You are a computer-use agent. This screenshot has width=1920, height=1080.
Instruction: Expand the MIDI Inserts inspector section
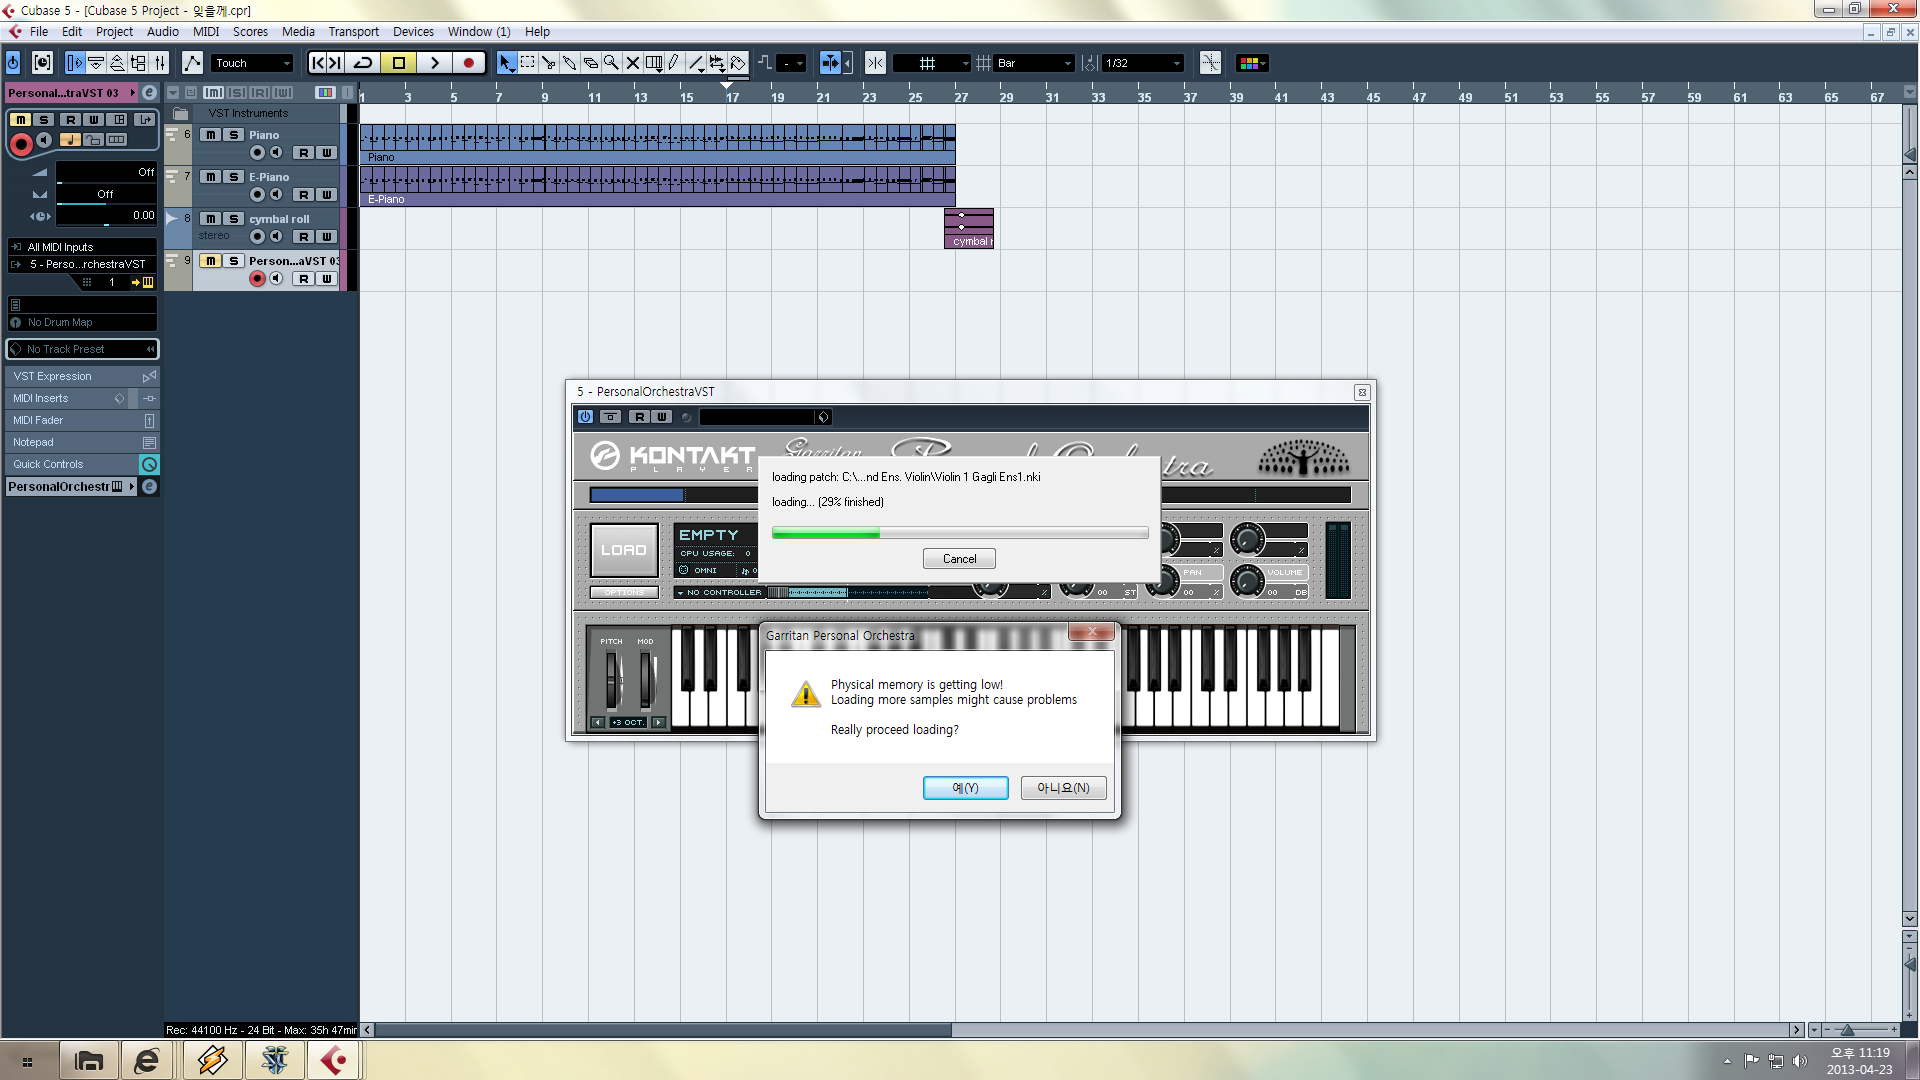tap(81, 398)
